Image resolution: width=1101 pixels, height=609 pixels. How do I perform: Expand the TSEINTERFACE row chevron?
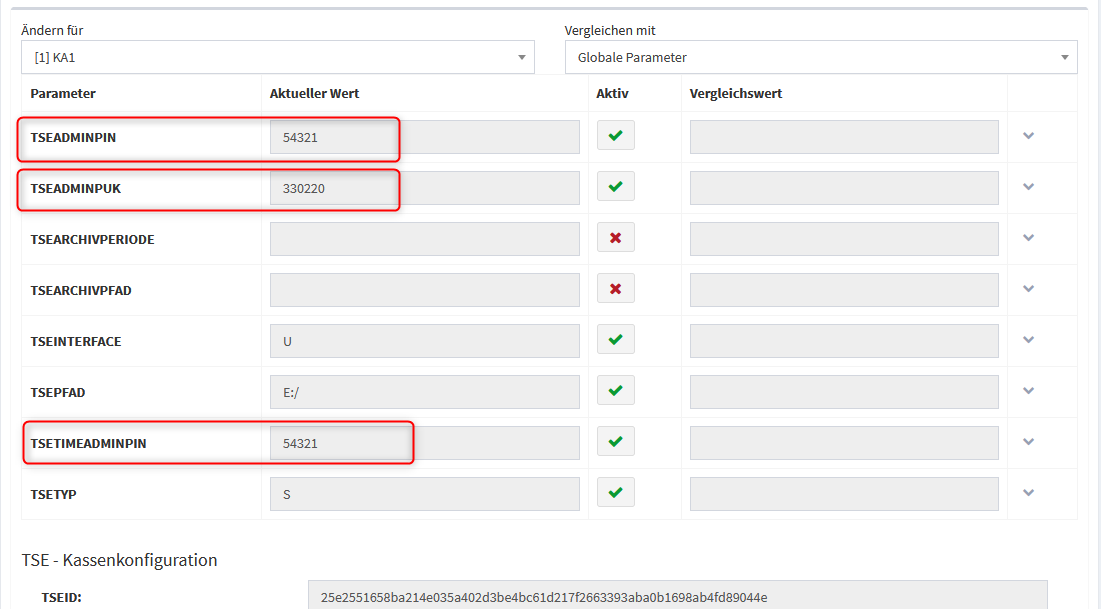[x=1028, y=340]
